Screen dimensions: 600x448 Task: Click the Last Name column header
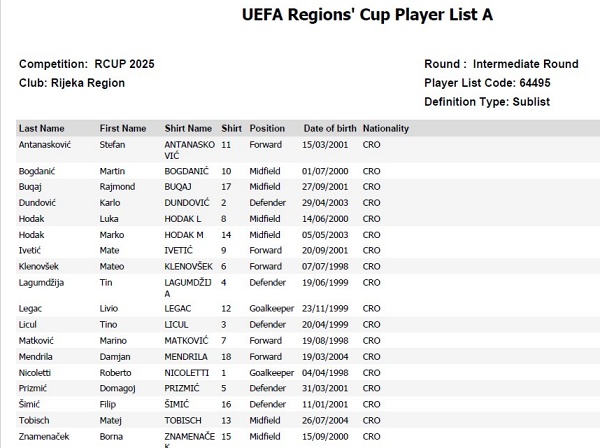[x=41, y=129]
